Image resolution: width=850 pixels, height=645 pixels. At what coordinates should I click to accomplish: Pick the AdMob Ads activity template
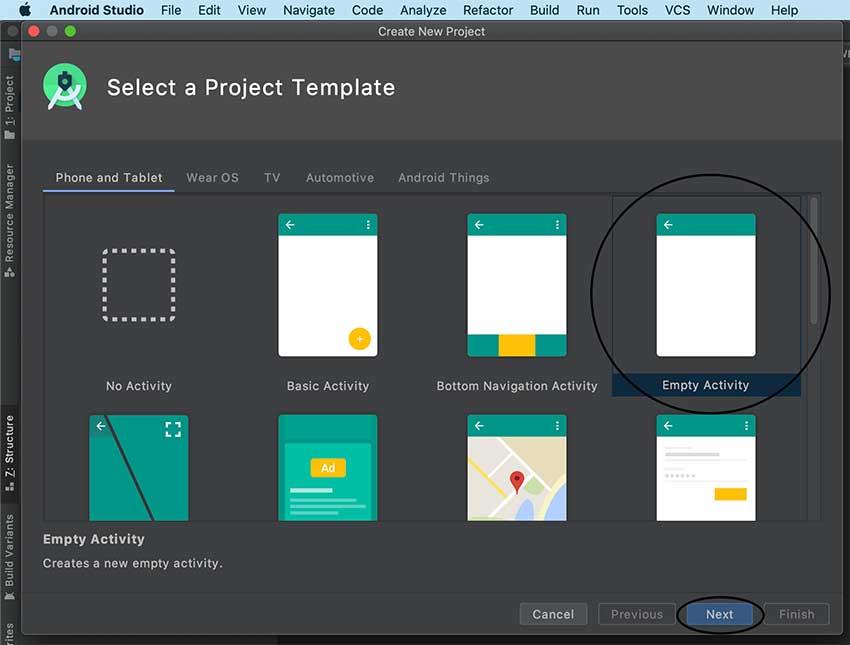click(328, 467)
